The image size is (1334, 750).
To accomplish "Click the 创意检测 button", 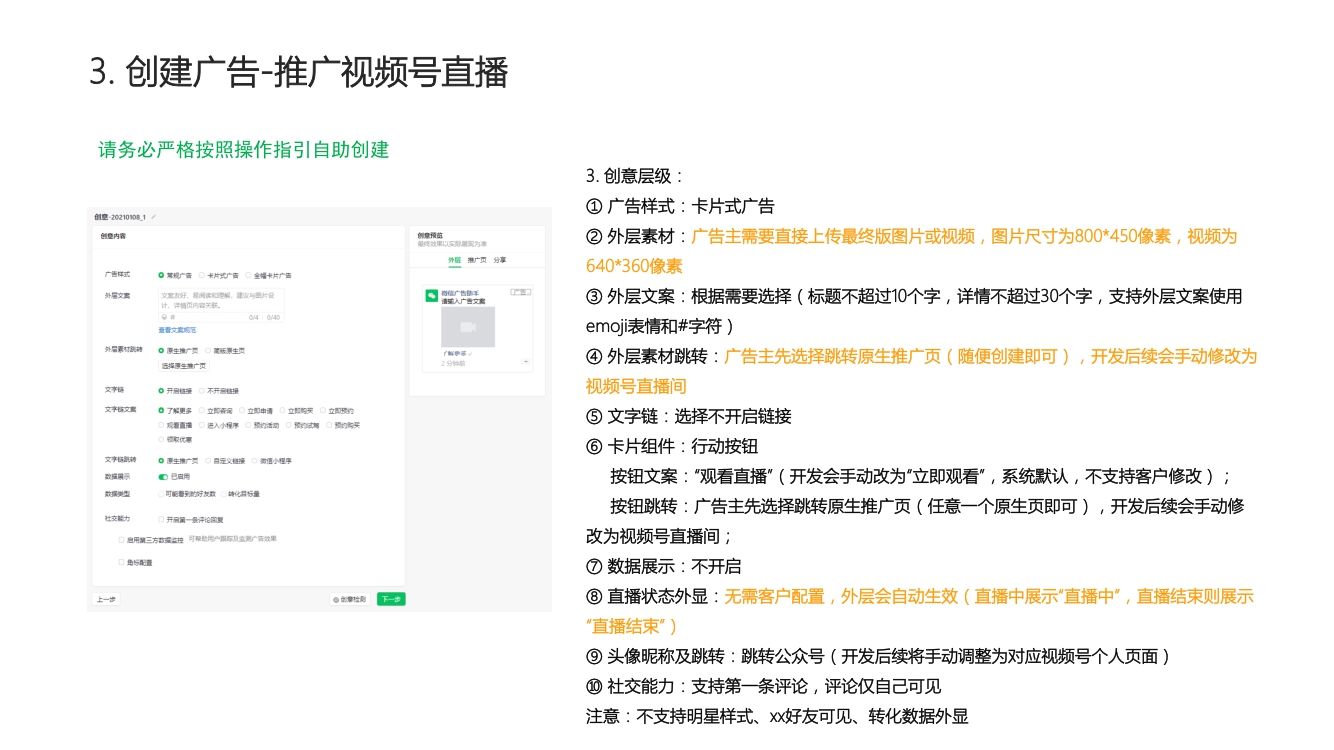I will [x=349, y=600].
